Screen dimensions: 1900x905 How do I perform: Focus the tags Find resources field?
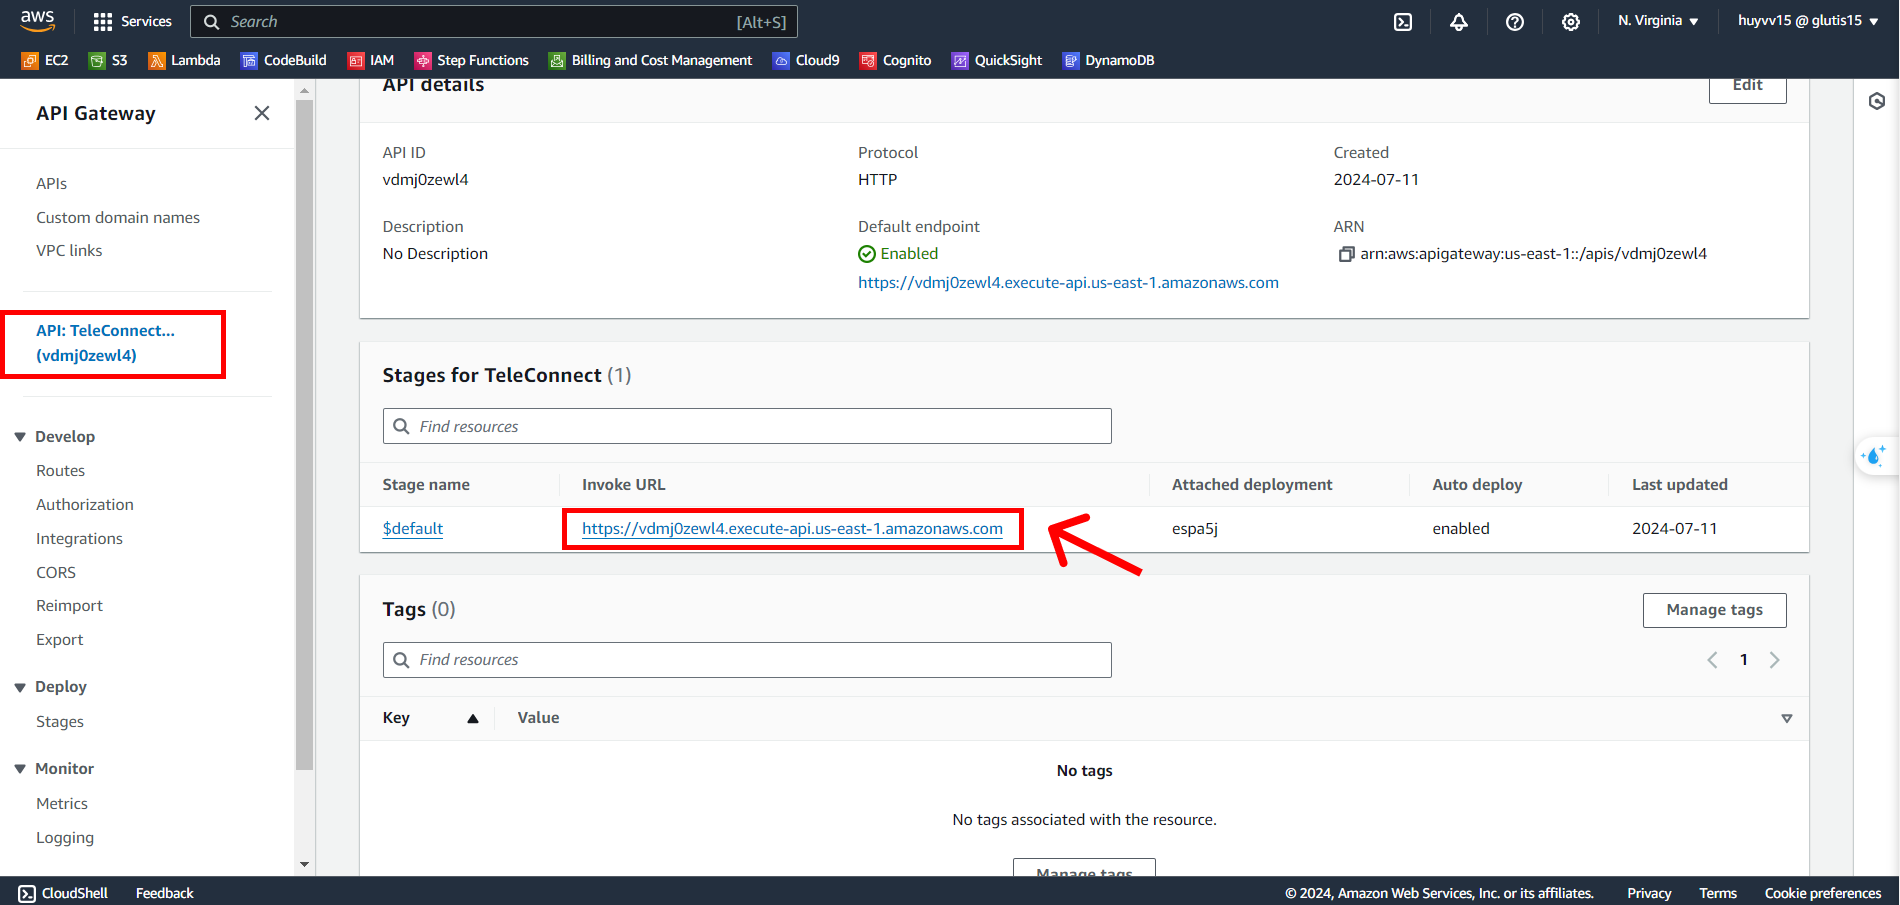(x=747, y=660)
